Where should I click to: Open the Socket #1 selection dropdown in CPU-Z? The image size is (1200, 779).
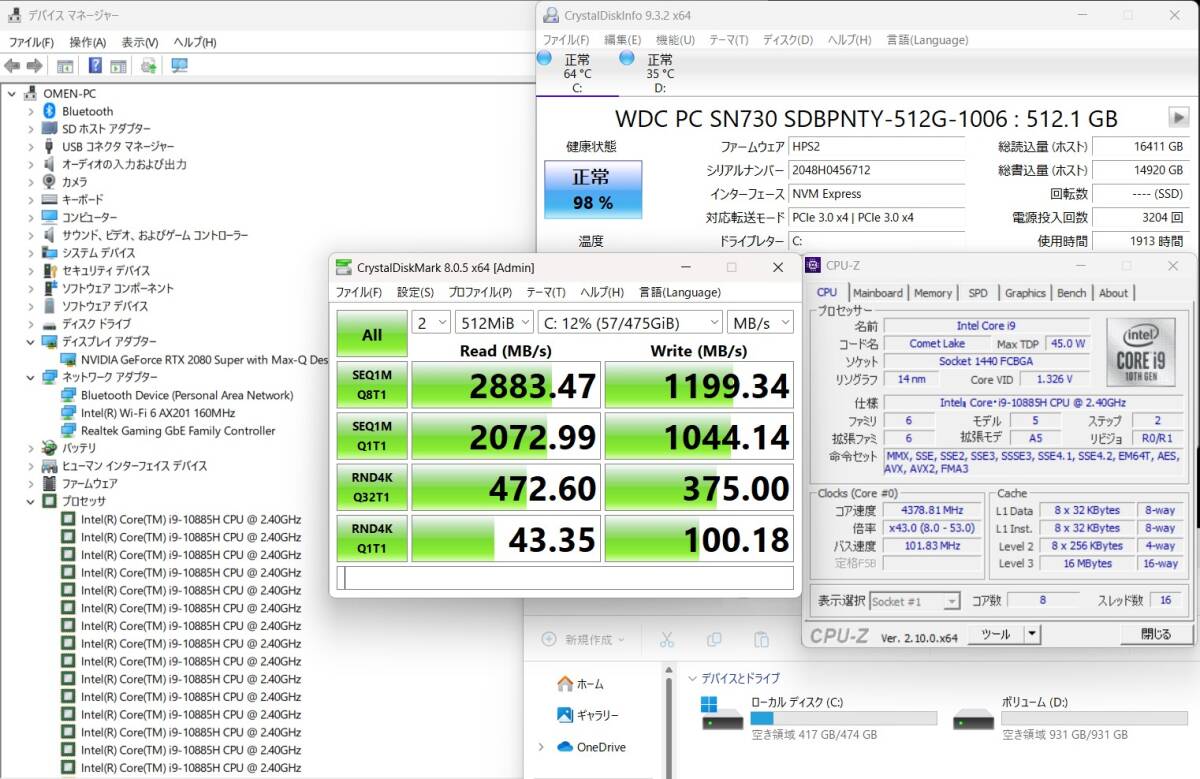coord(914,601)
